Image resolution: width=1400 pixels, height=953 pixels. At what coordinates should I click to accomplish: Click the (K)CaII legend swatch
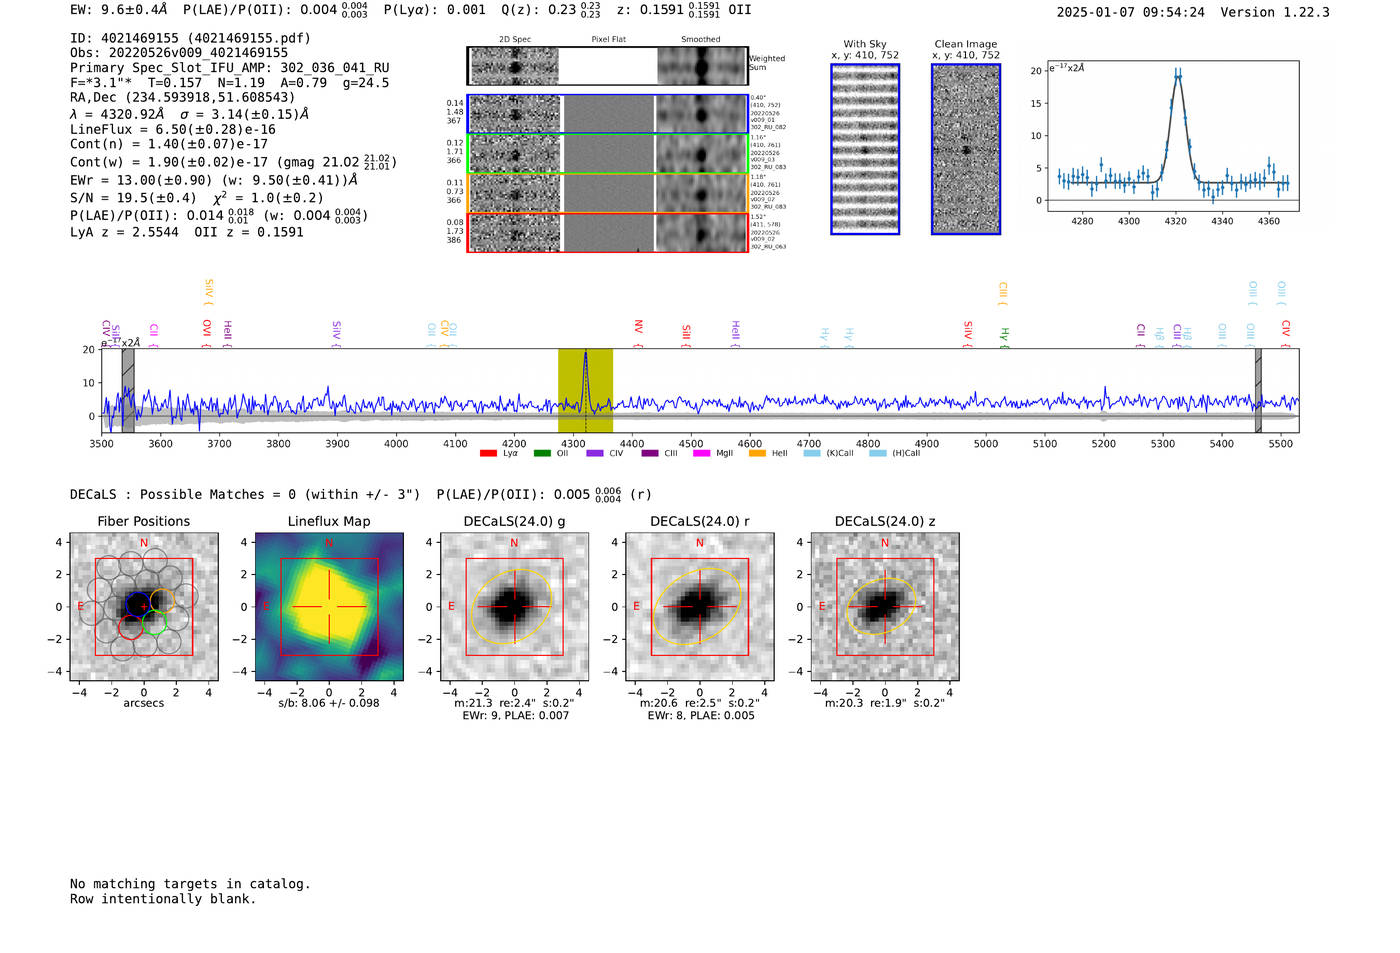click(x=812, y=453)
